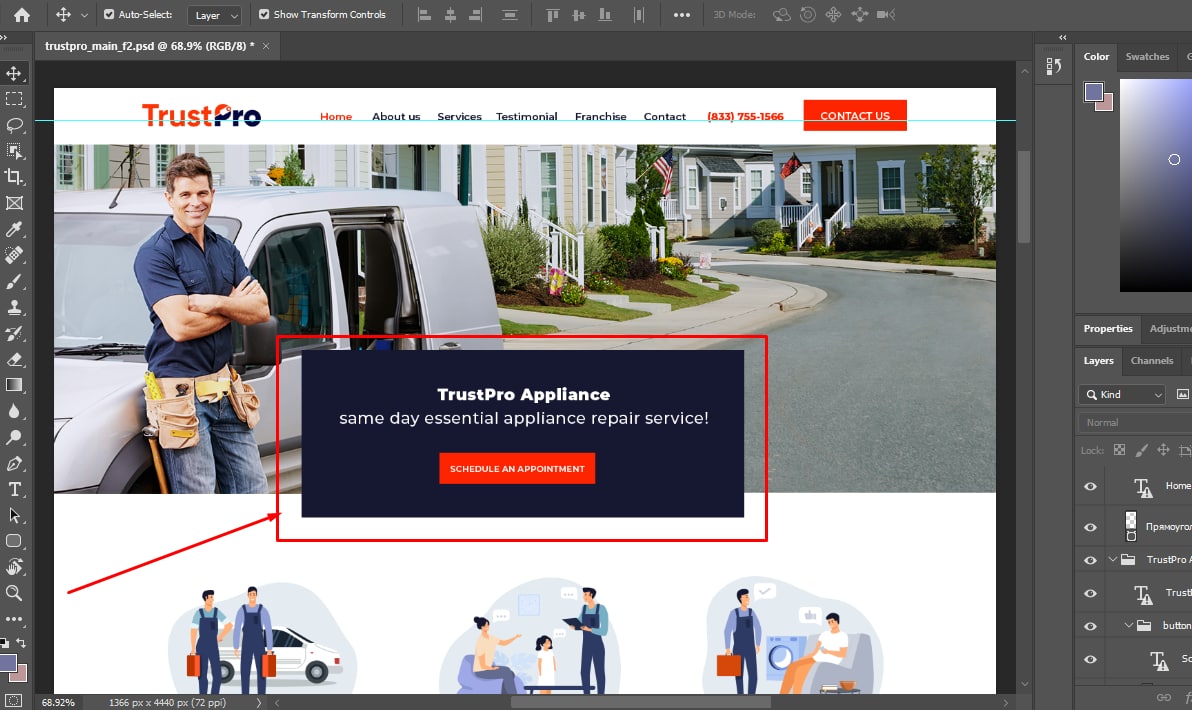The image size is (1192, 710).
Task: Select the Layers tab
Action: tap(1098, 361)
